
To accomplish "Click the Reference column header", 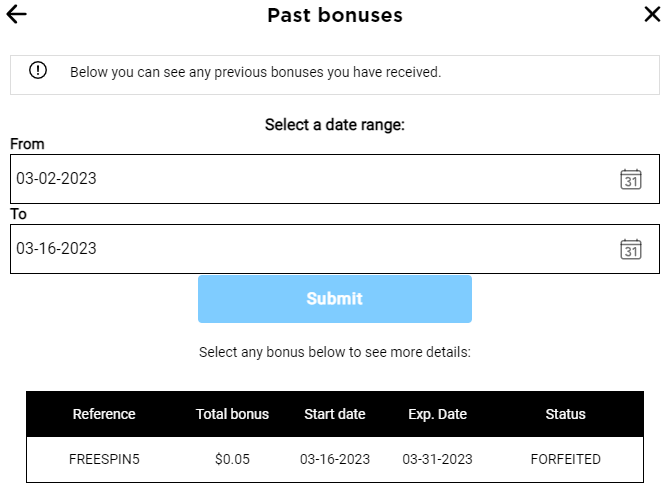I will (104, 414).
